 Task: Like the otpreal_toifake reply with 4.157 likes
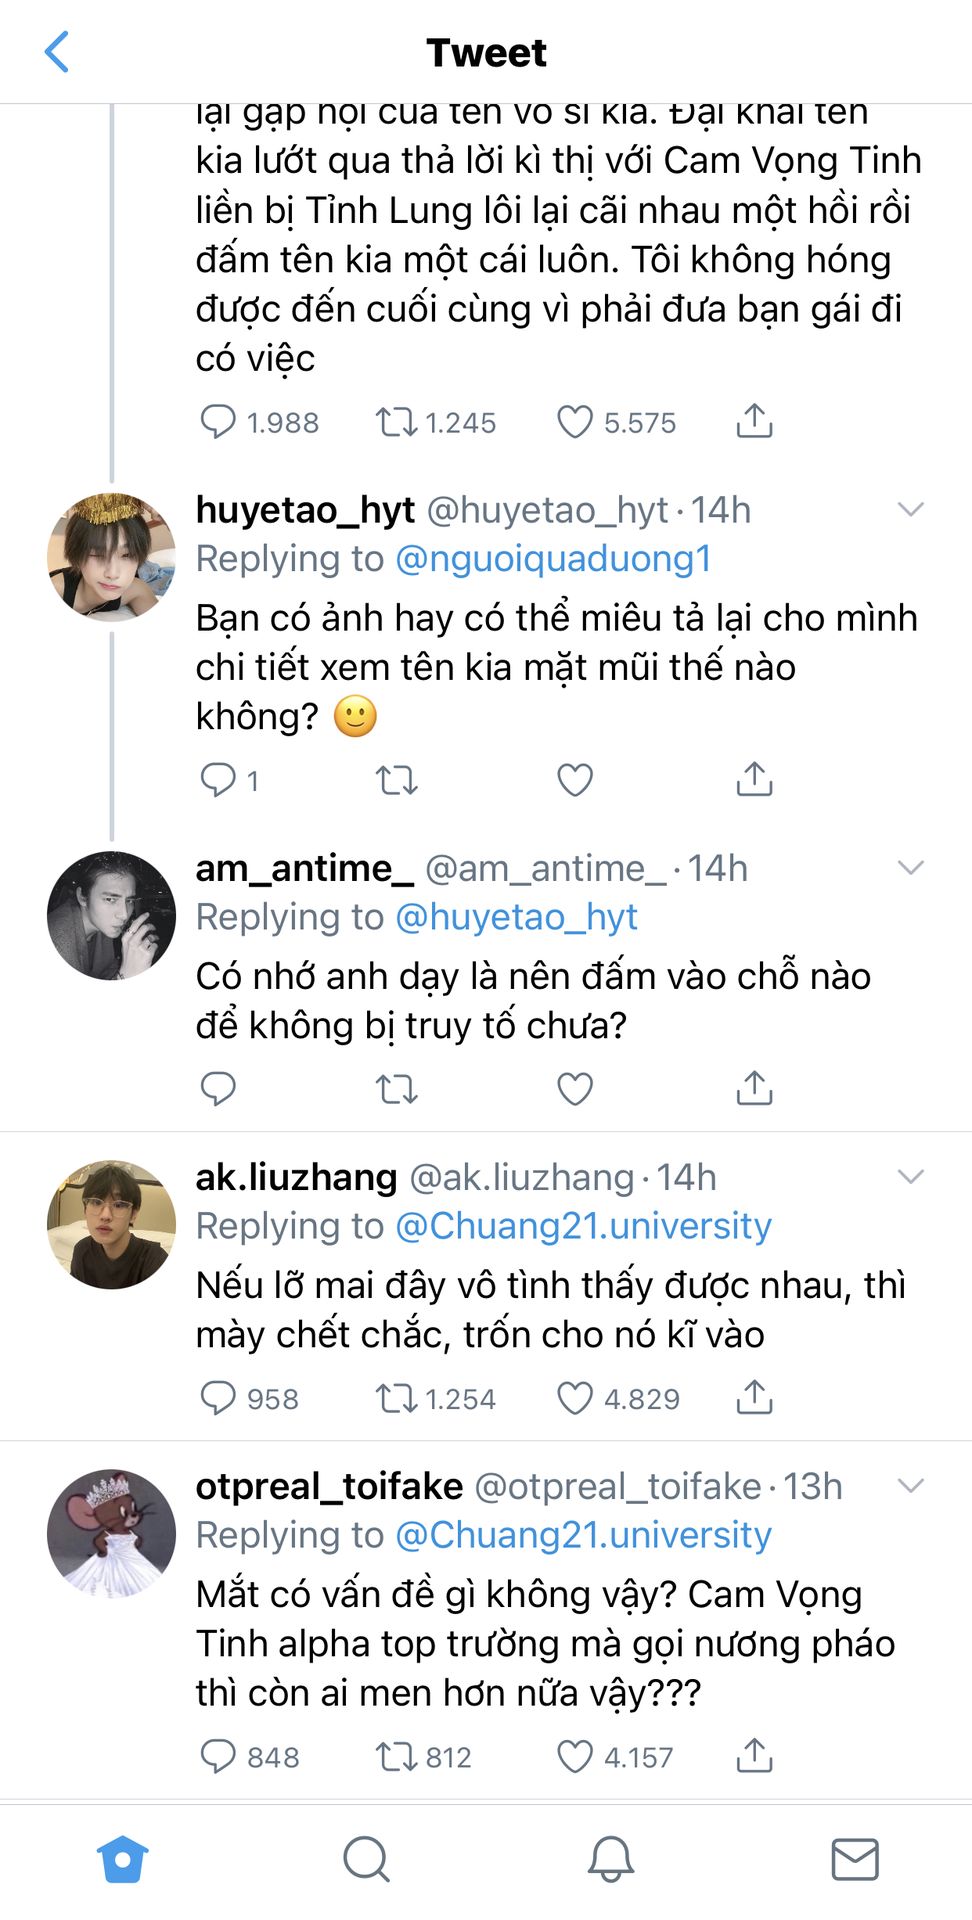(x=575, y=1756)
